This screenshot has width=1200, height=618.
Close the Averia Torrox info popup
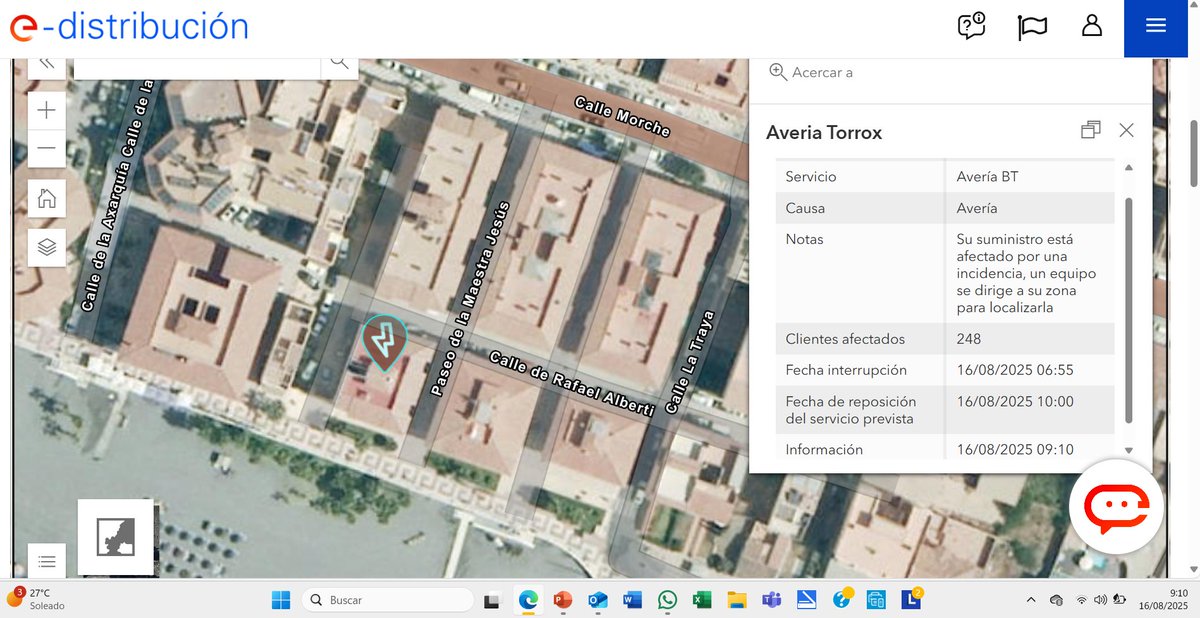point(1127,130)
